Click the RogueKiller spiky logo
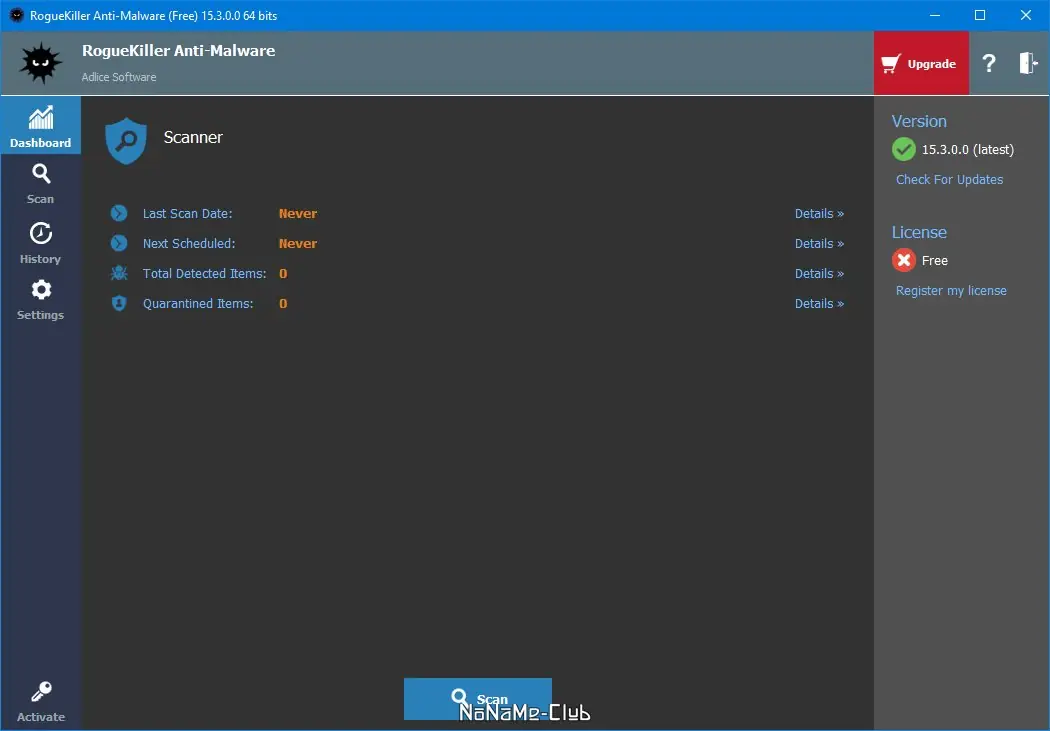Viewport: 1050px width, 731px height. (x=40, y=63)
